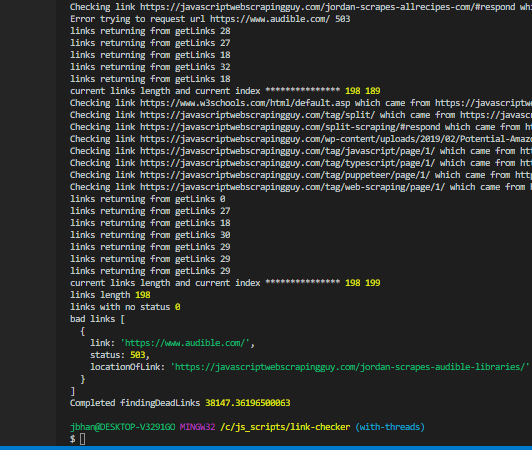
Task: Click the elapsed time value 38147.36196500063
Action: (x=248, y=403)
